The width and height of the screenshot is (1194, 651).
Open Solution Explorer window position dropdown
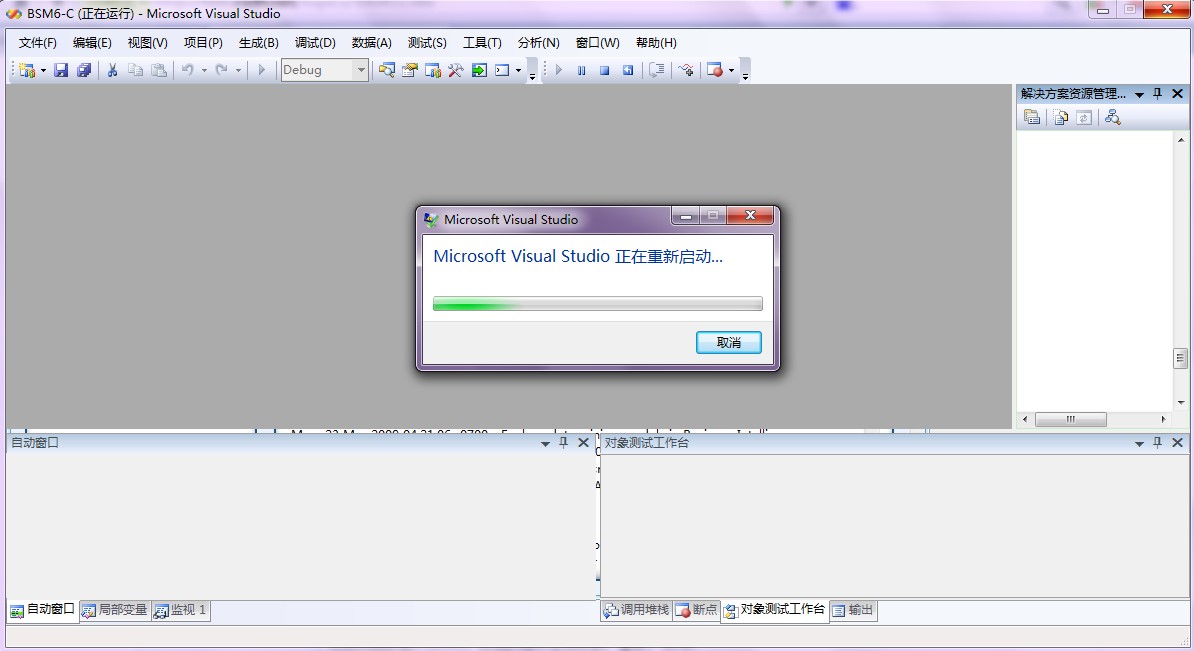point(1139,94)
